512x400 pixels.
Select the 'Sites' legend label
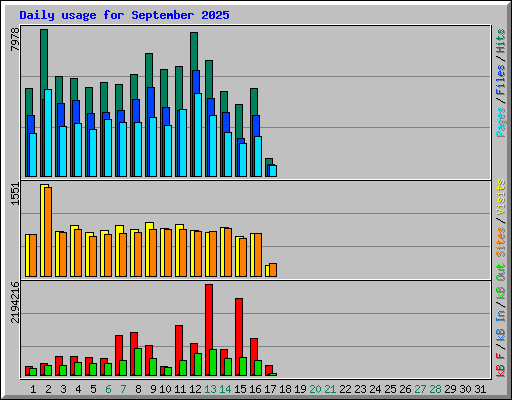tap(501, 242)
